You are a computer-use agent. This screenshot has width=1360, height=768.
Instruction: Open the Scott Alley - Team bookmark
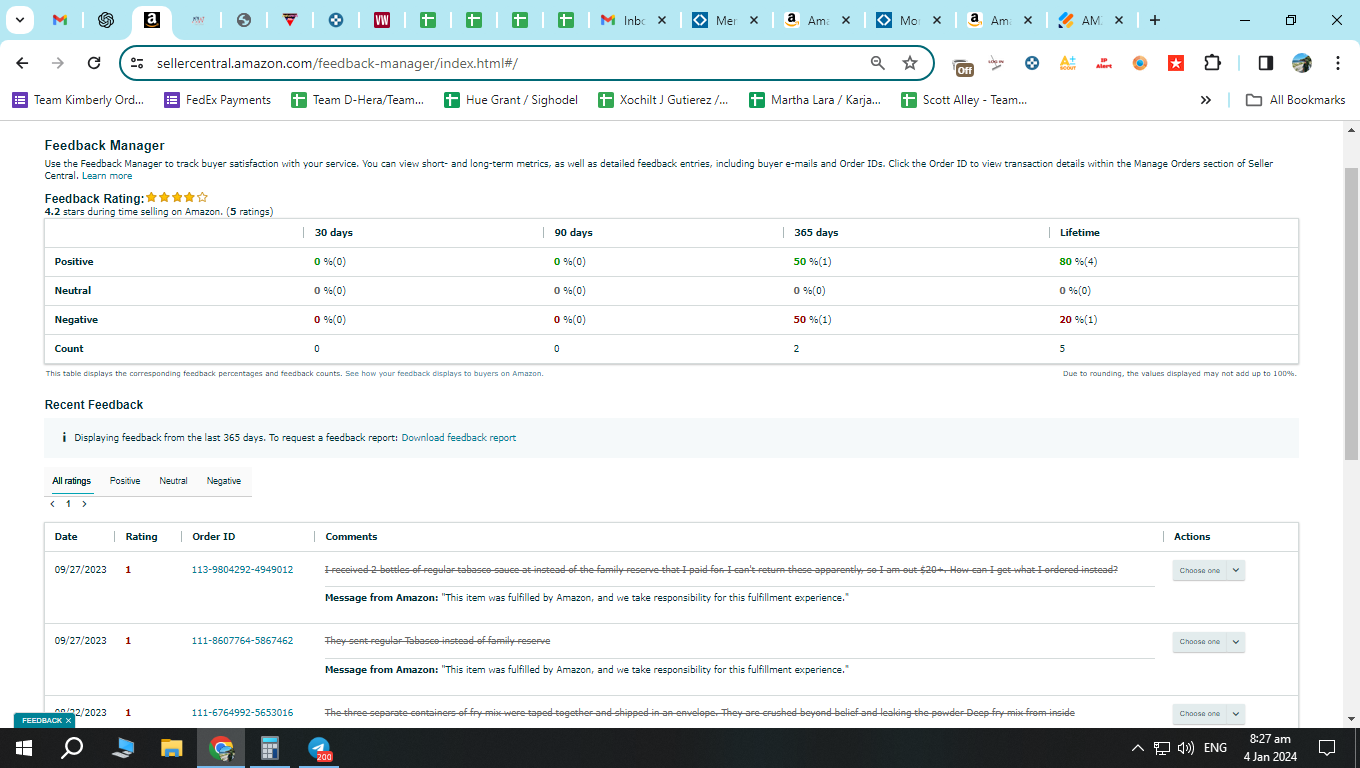point(964,100)
